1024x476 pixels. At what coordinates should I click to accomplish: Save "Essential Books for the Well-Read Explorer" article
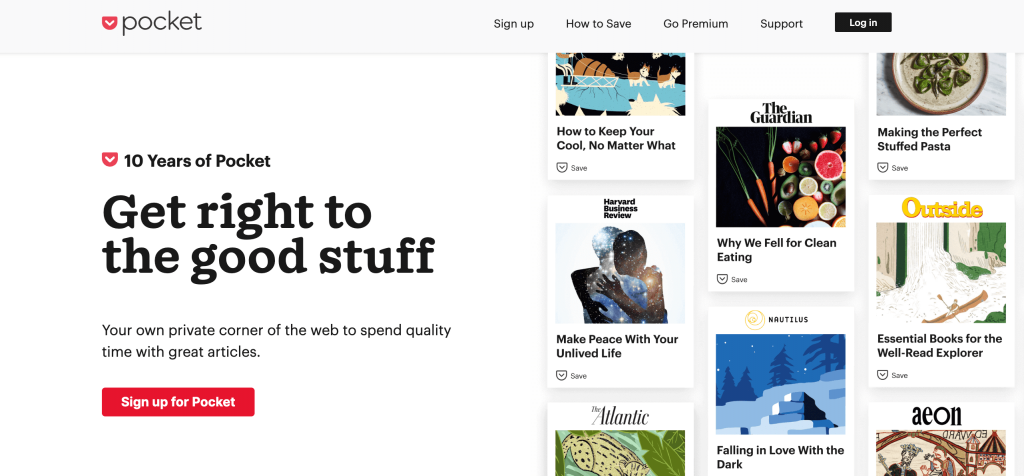892,375
